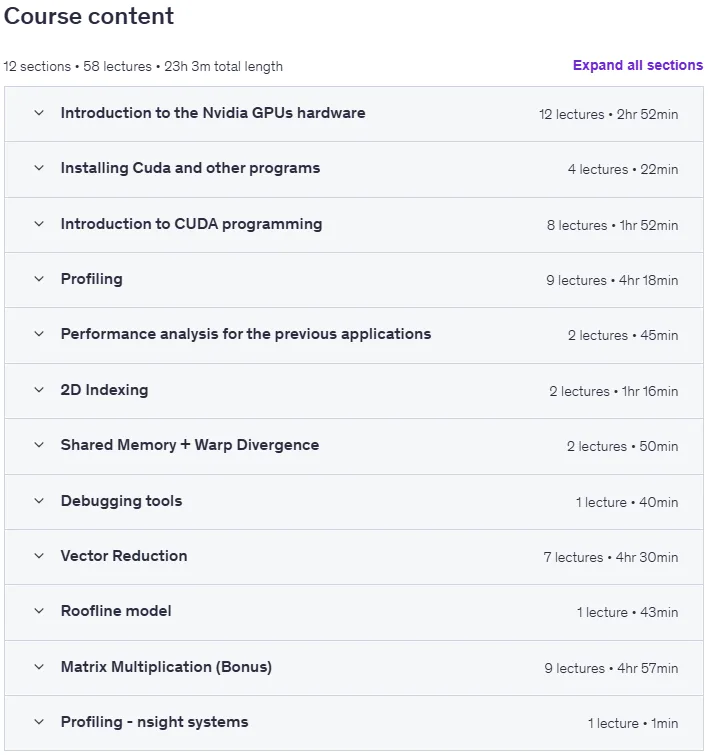Click chevron next to Installing Cuda and other programs

click(39, 168)
